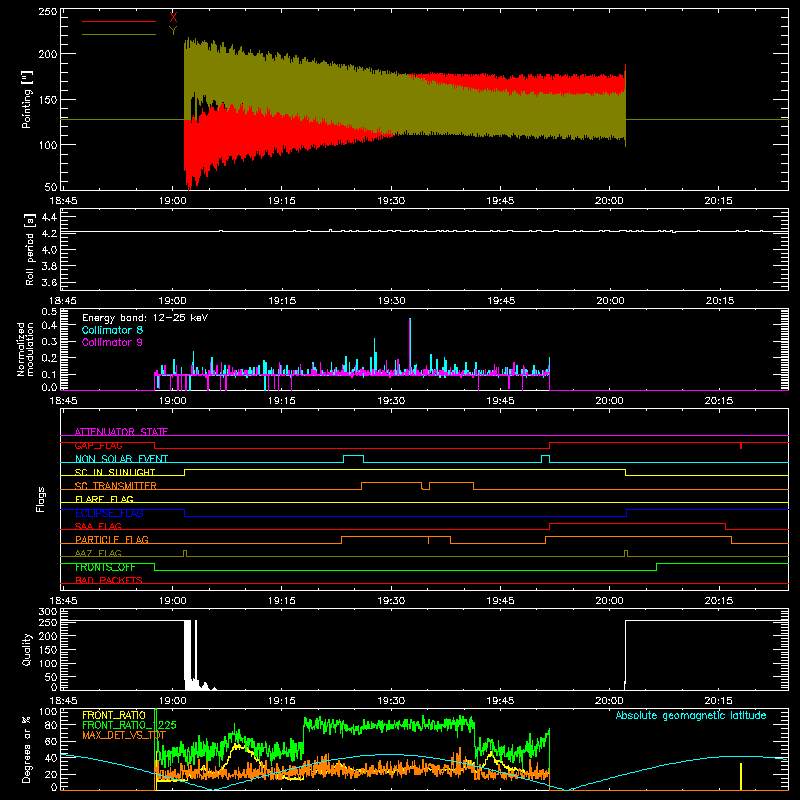The height and width of the screenshot is (800, 800).
Task: Click the SAA_FLAG label
Action: tap(98, 526)
